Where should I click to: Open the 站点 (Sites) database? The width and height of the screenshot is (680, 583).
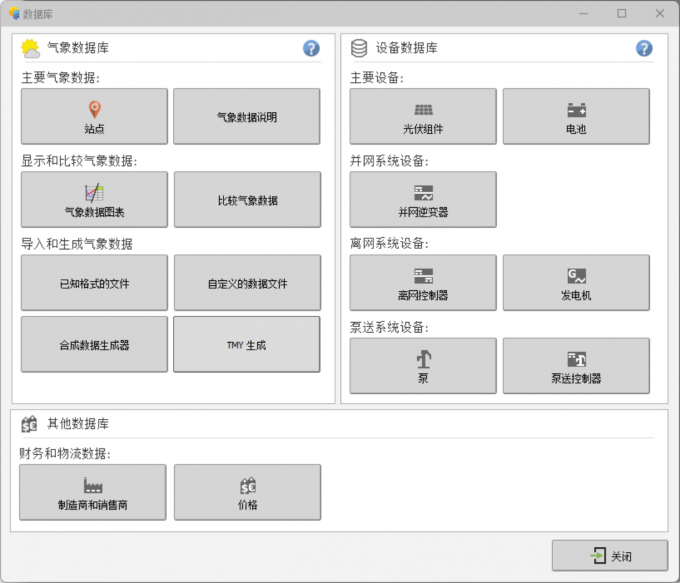94,116
